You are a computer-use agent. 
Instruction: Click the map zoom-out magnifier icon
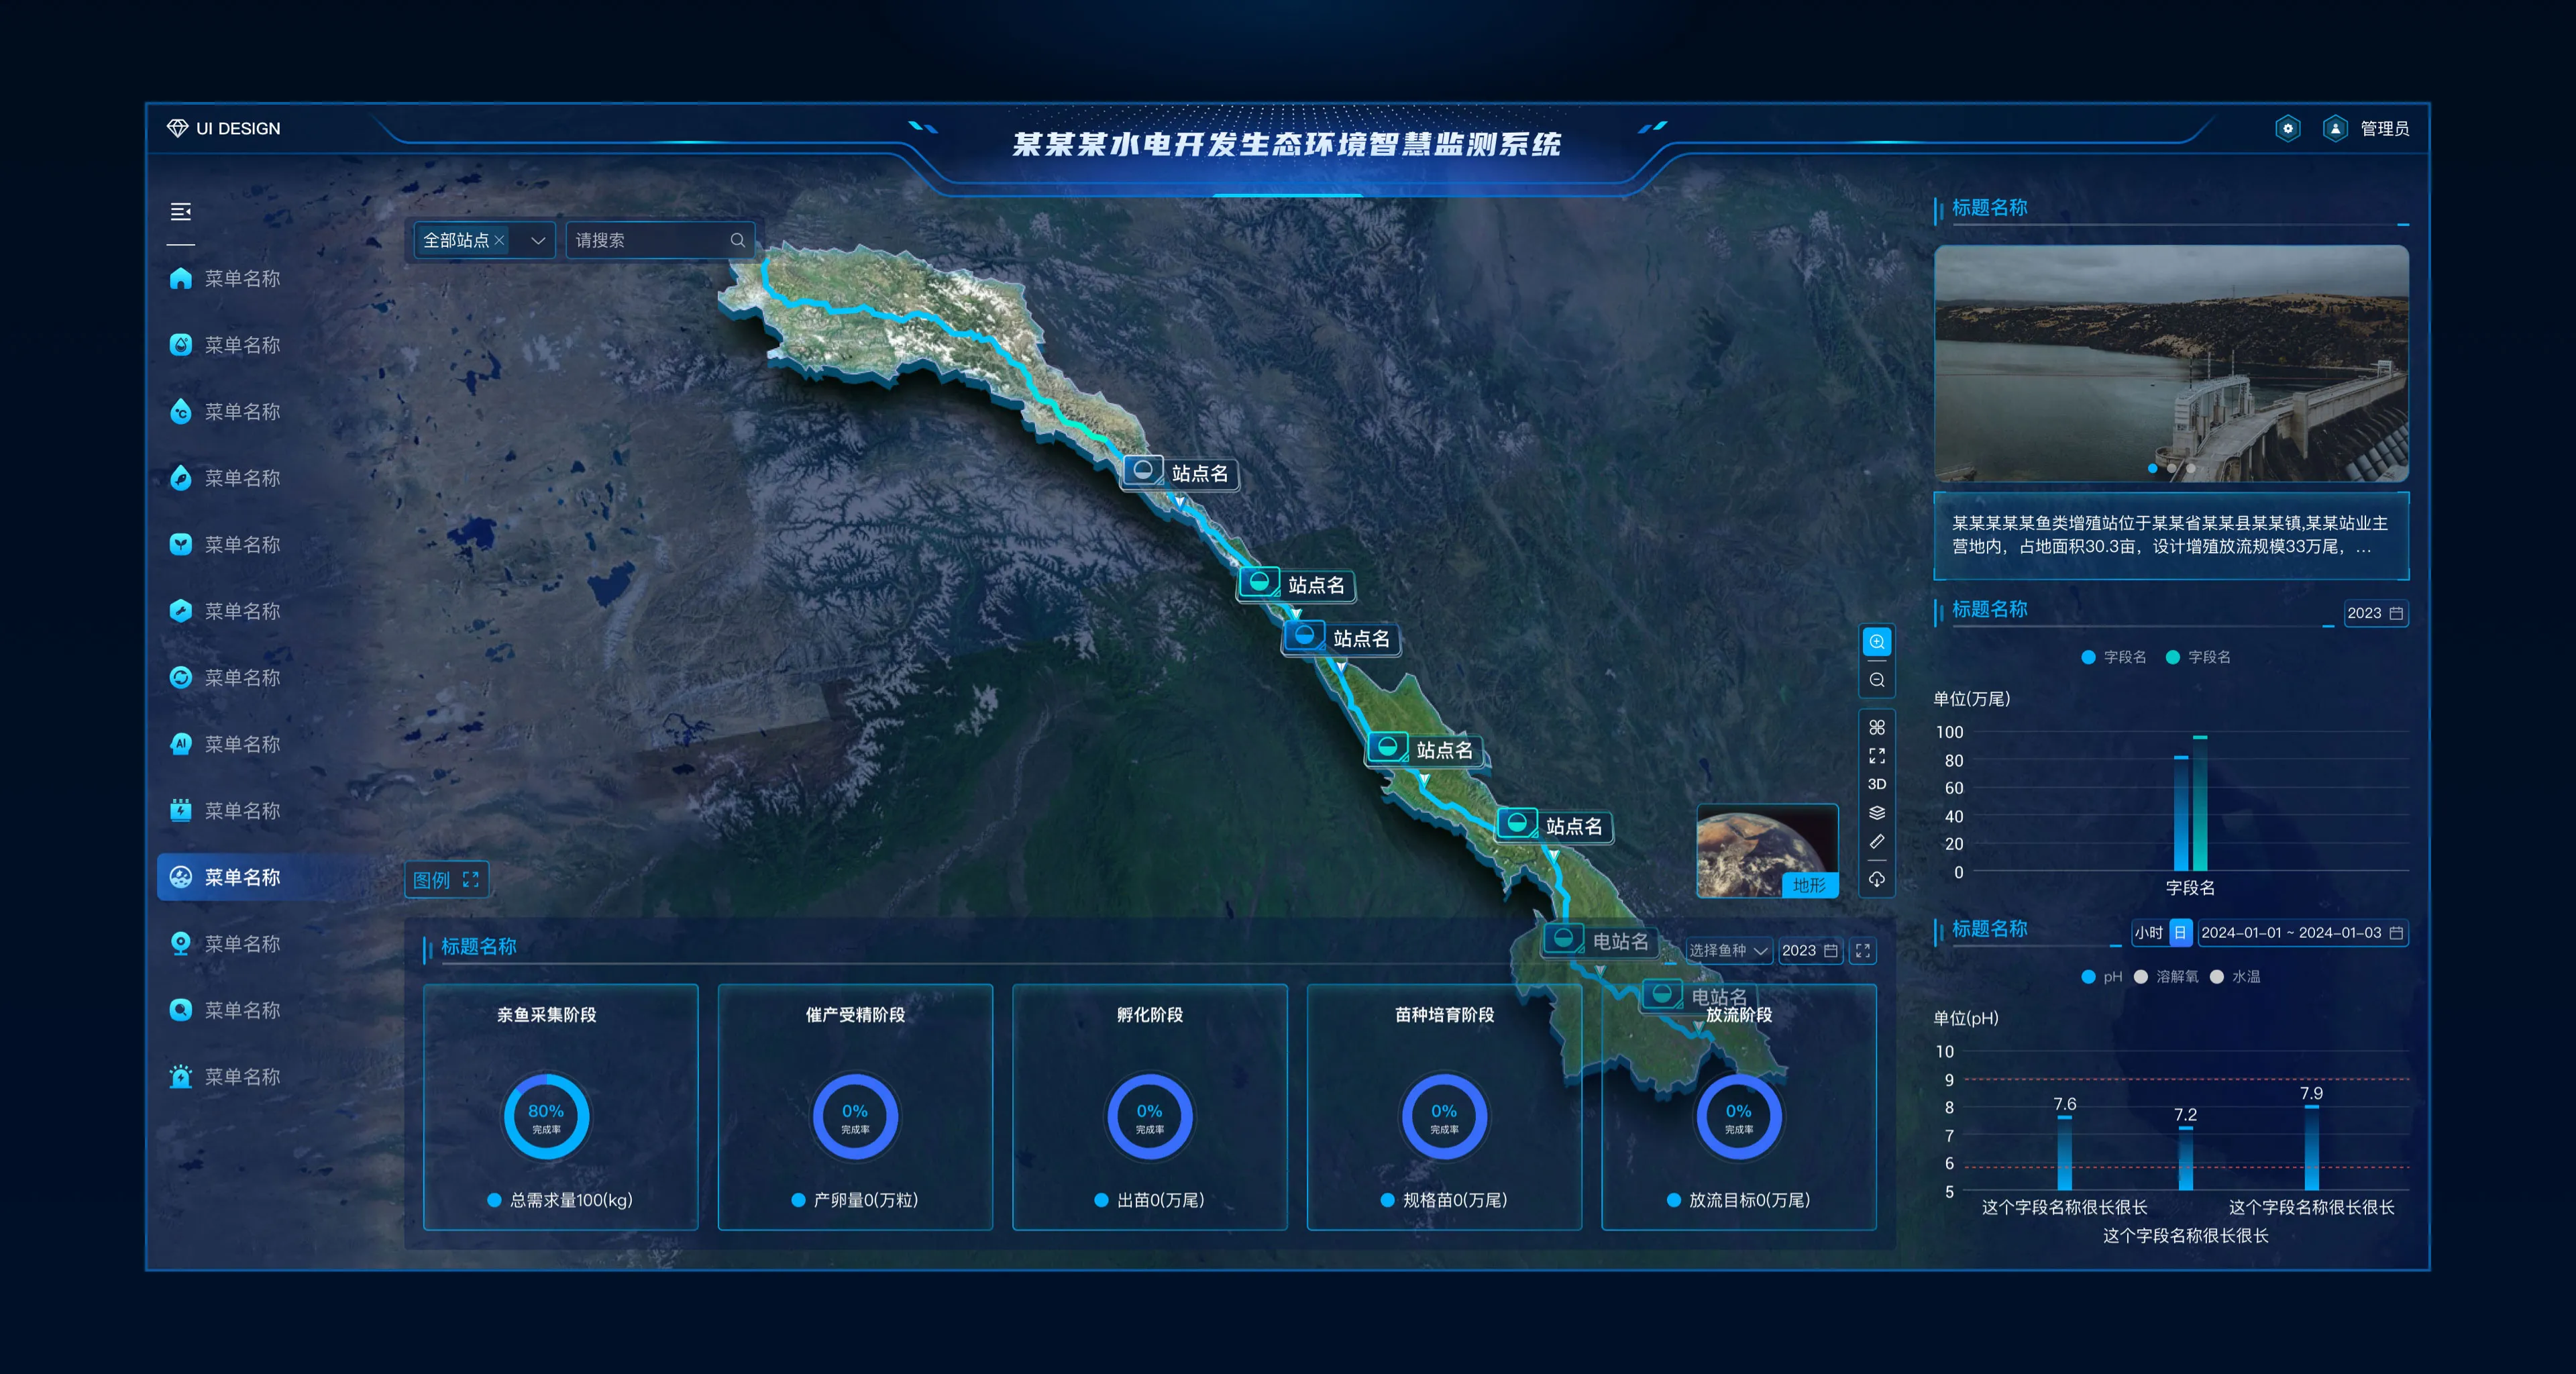(x=1876, y=681)
